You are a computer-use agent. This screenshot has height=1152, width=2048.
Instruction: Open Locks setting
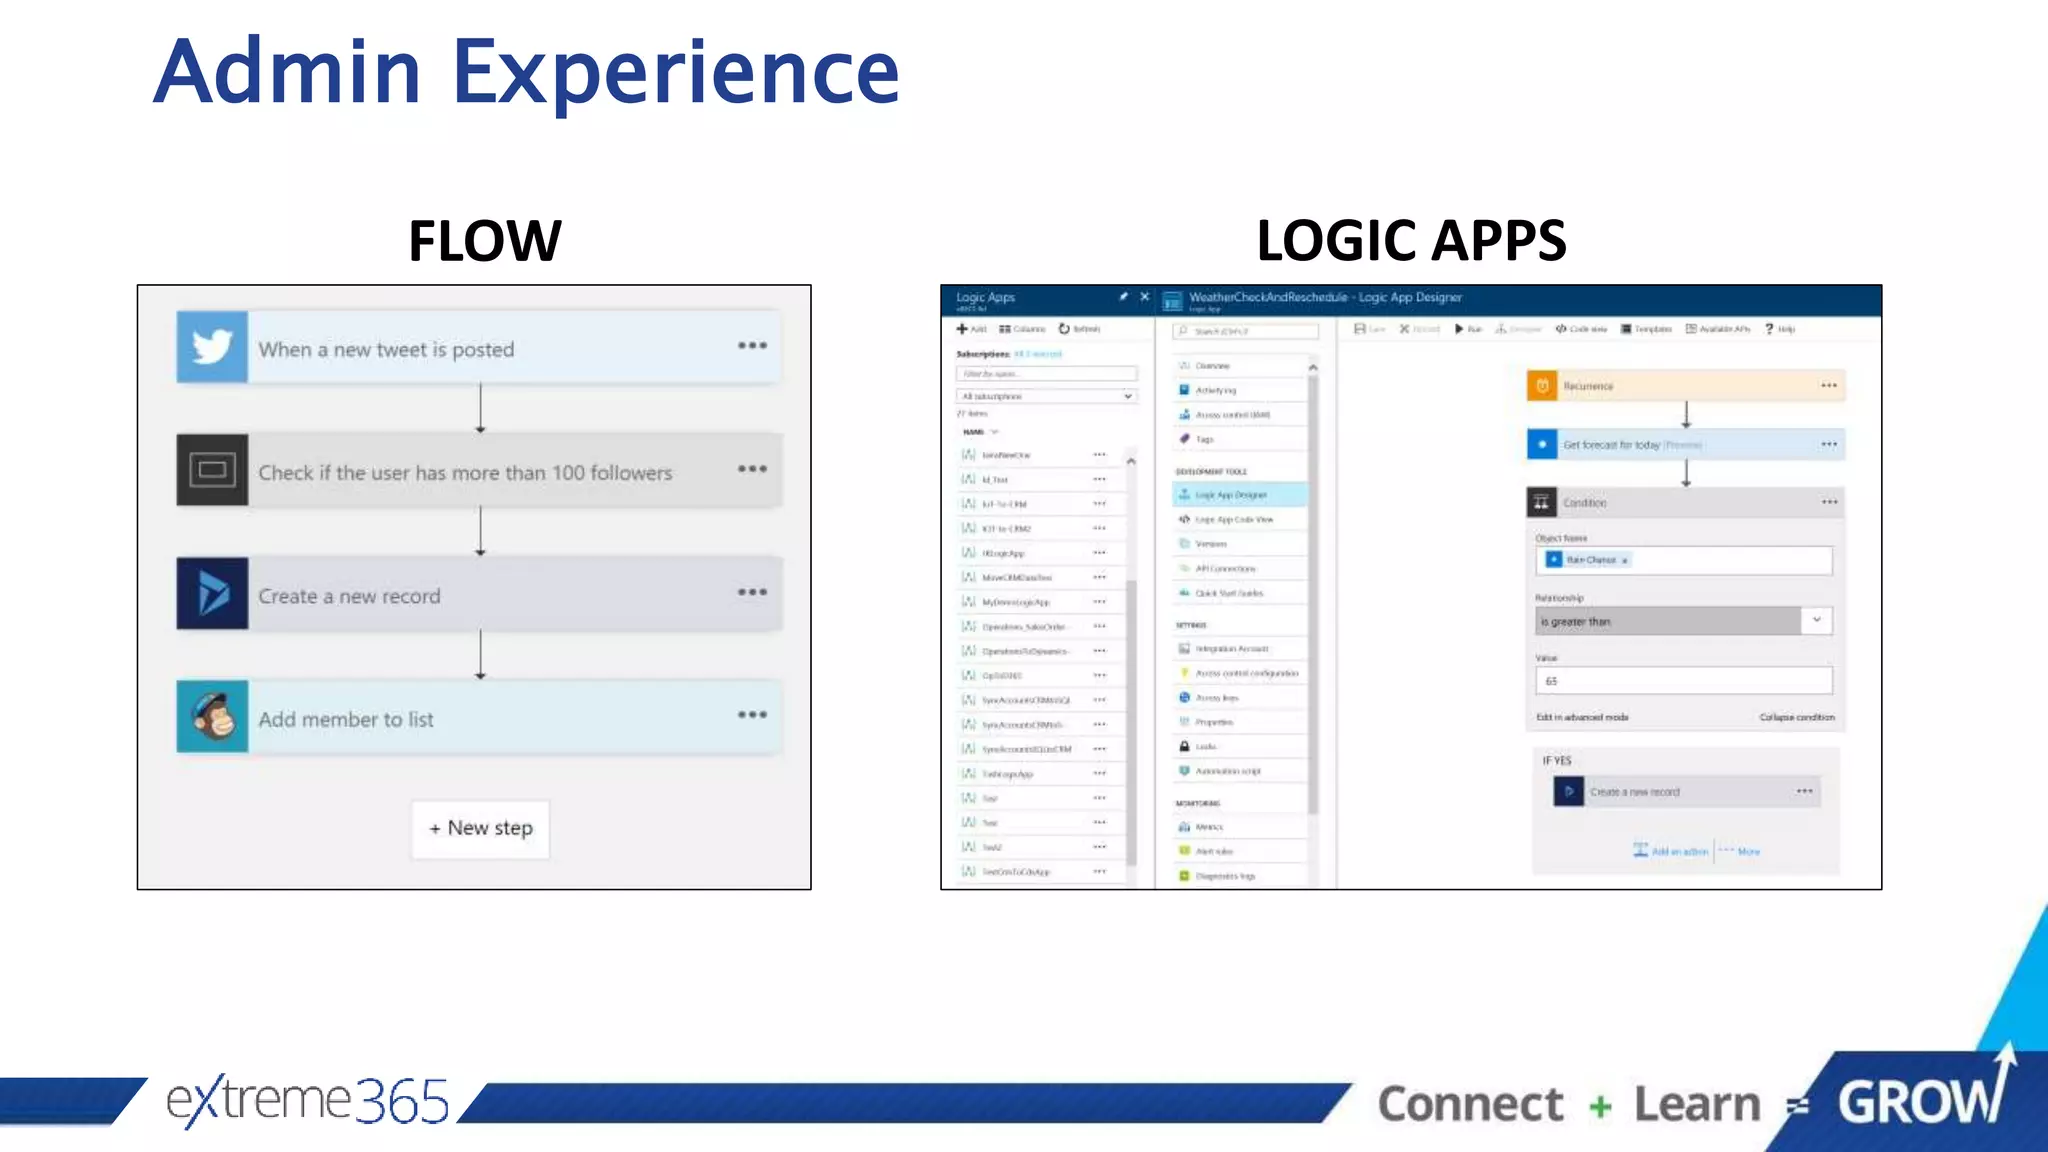click(x=1240, y=747)
